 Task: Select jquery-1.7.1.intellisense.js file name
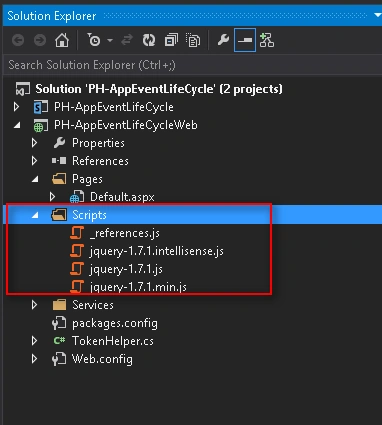coord(157,251)
